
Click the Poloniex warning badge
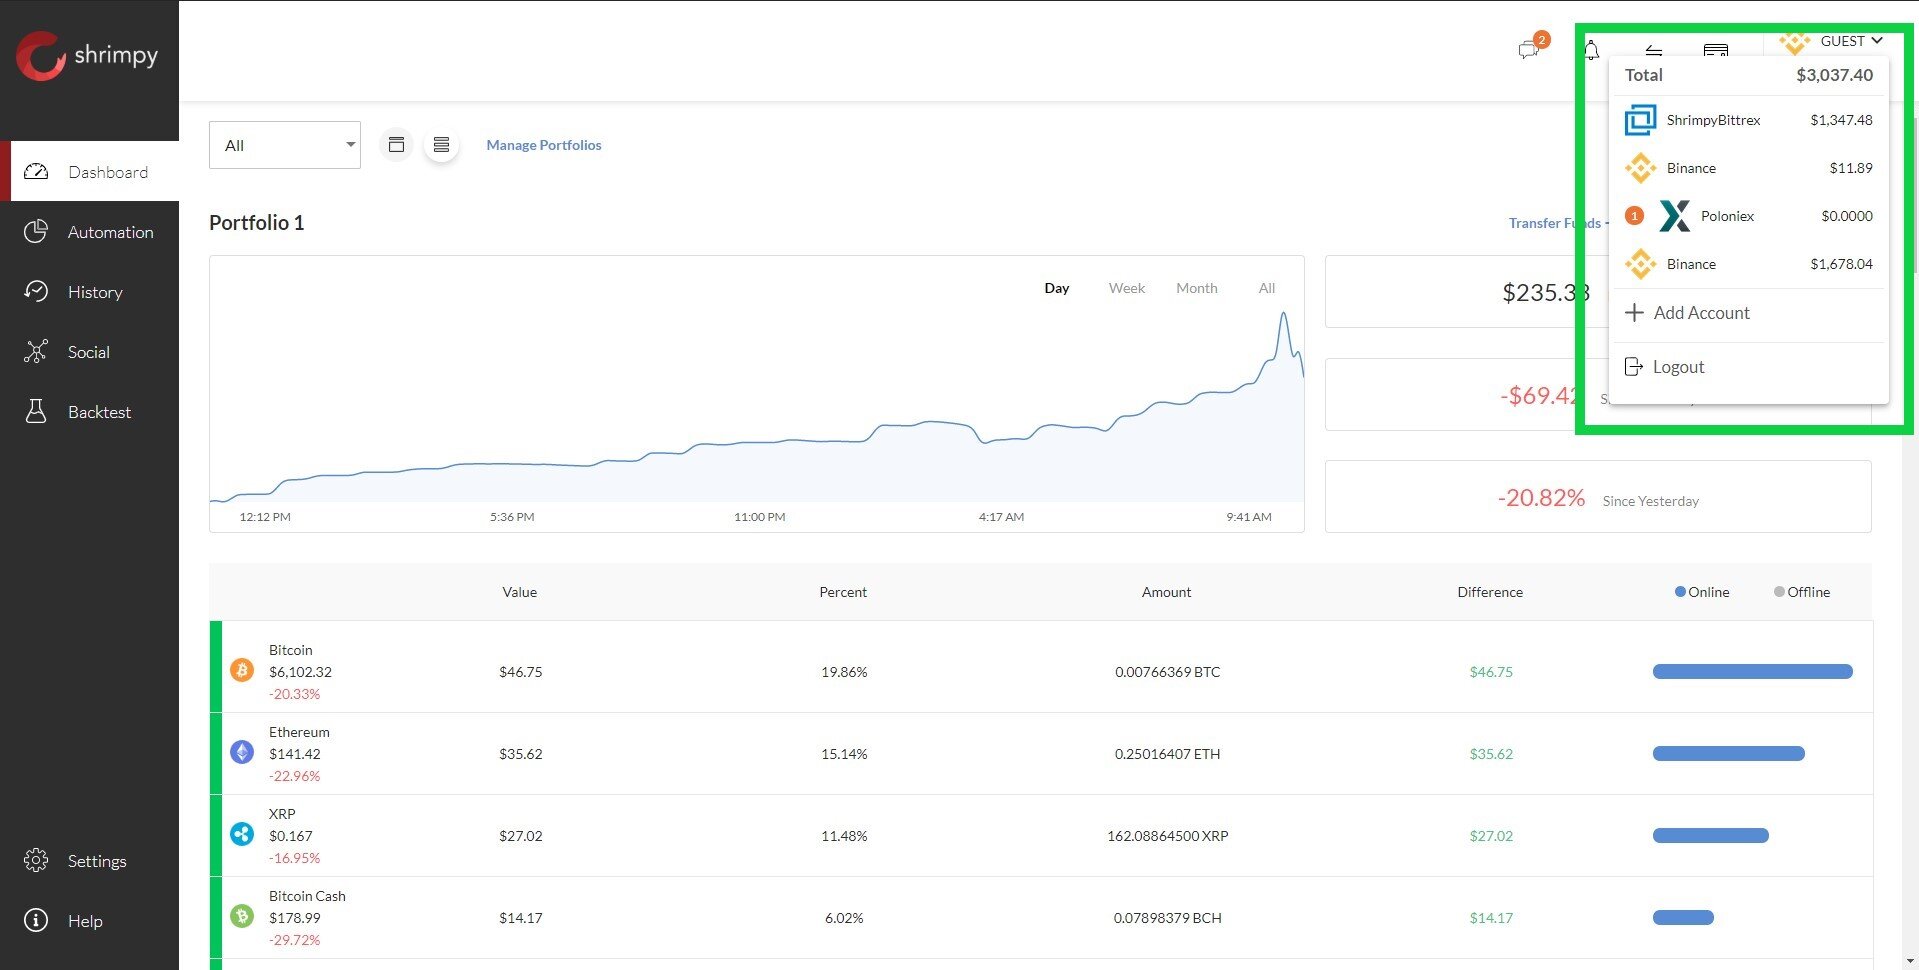coord(1634,216)
